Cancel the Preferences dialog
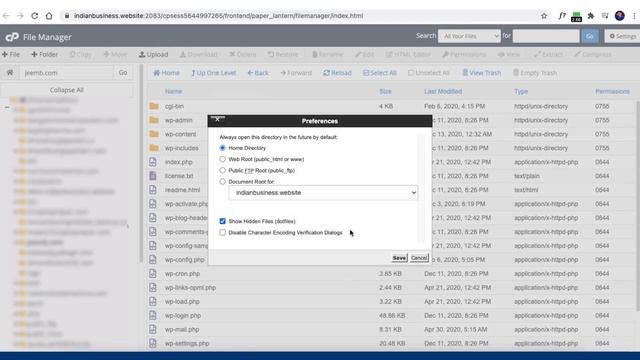Screen dimensions: 640x360 [419, 258]
